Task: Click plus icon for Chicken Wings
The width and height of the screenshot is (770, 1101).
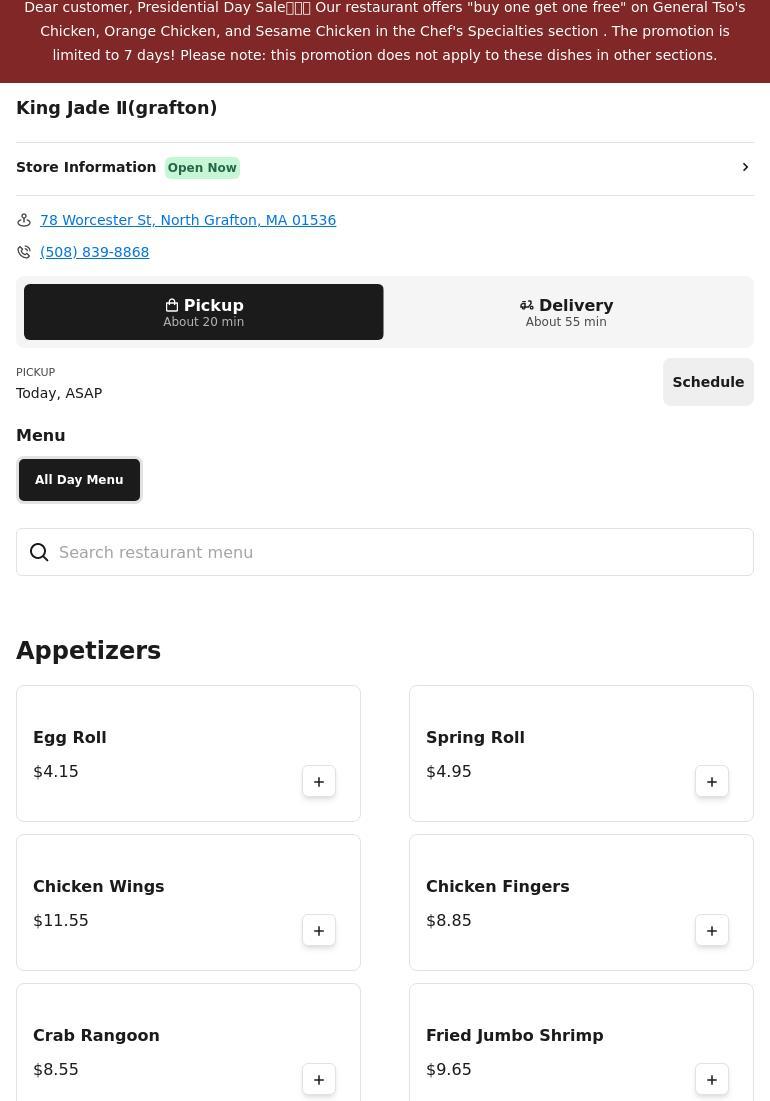Action: (319, 931)
